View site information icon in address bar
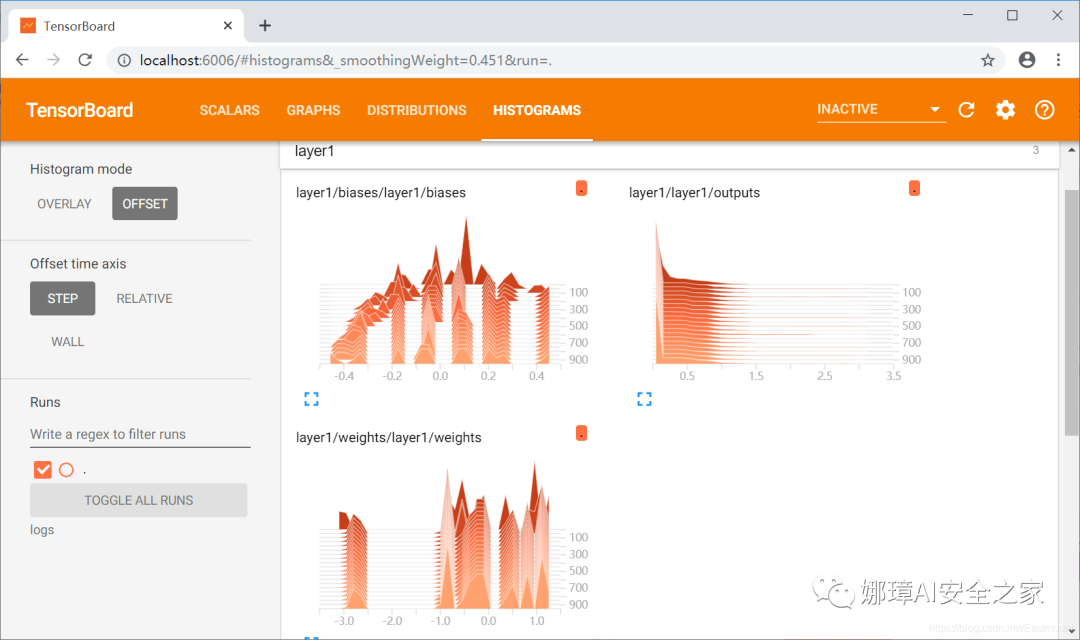This screenshot has height=640, width=1080. 124,61
